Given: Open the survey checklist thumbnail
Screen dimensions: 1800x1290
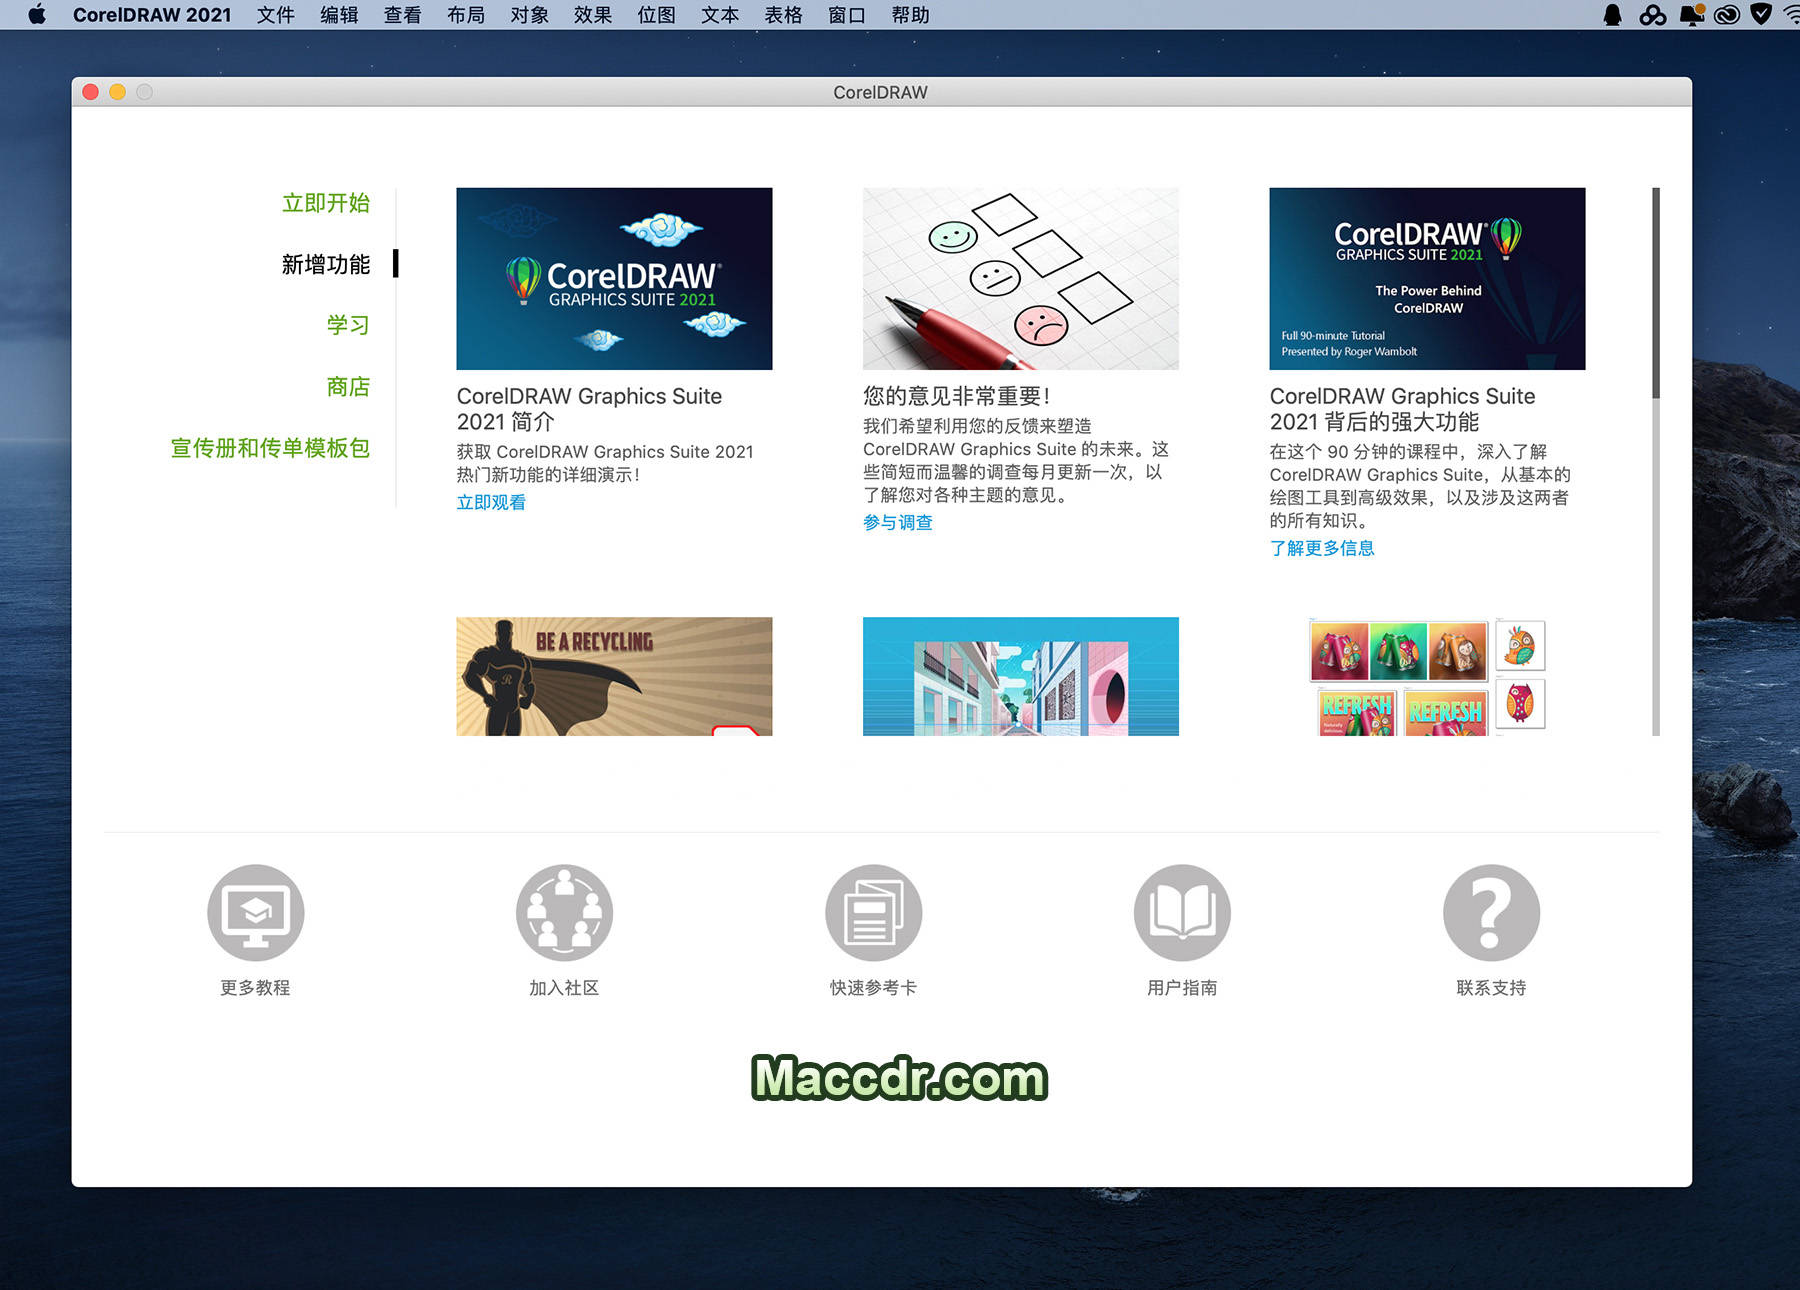Looking at the screenshot, I should (1021, 279).
